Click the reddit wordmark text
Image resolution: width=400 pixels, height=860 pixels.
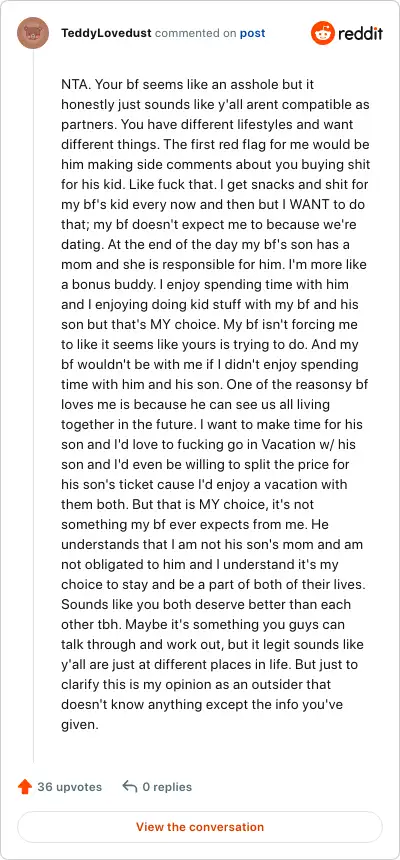(360, 33)
